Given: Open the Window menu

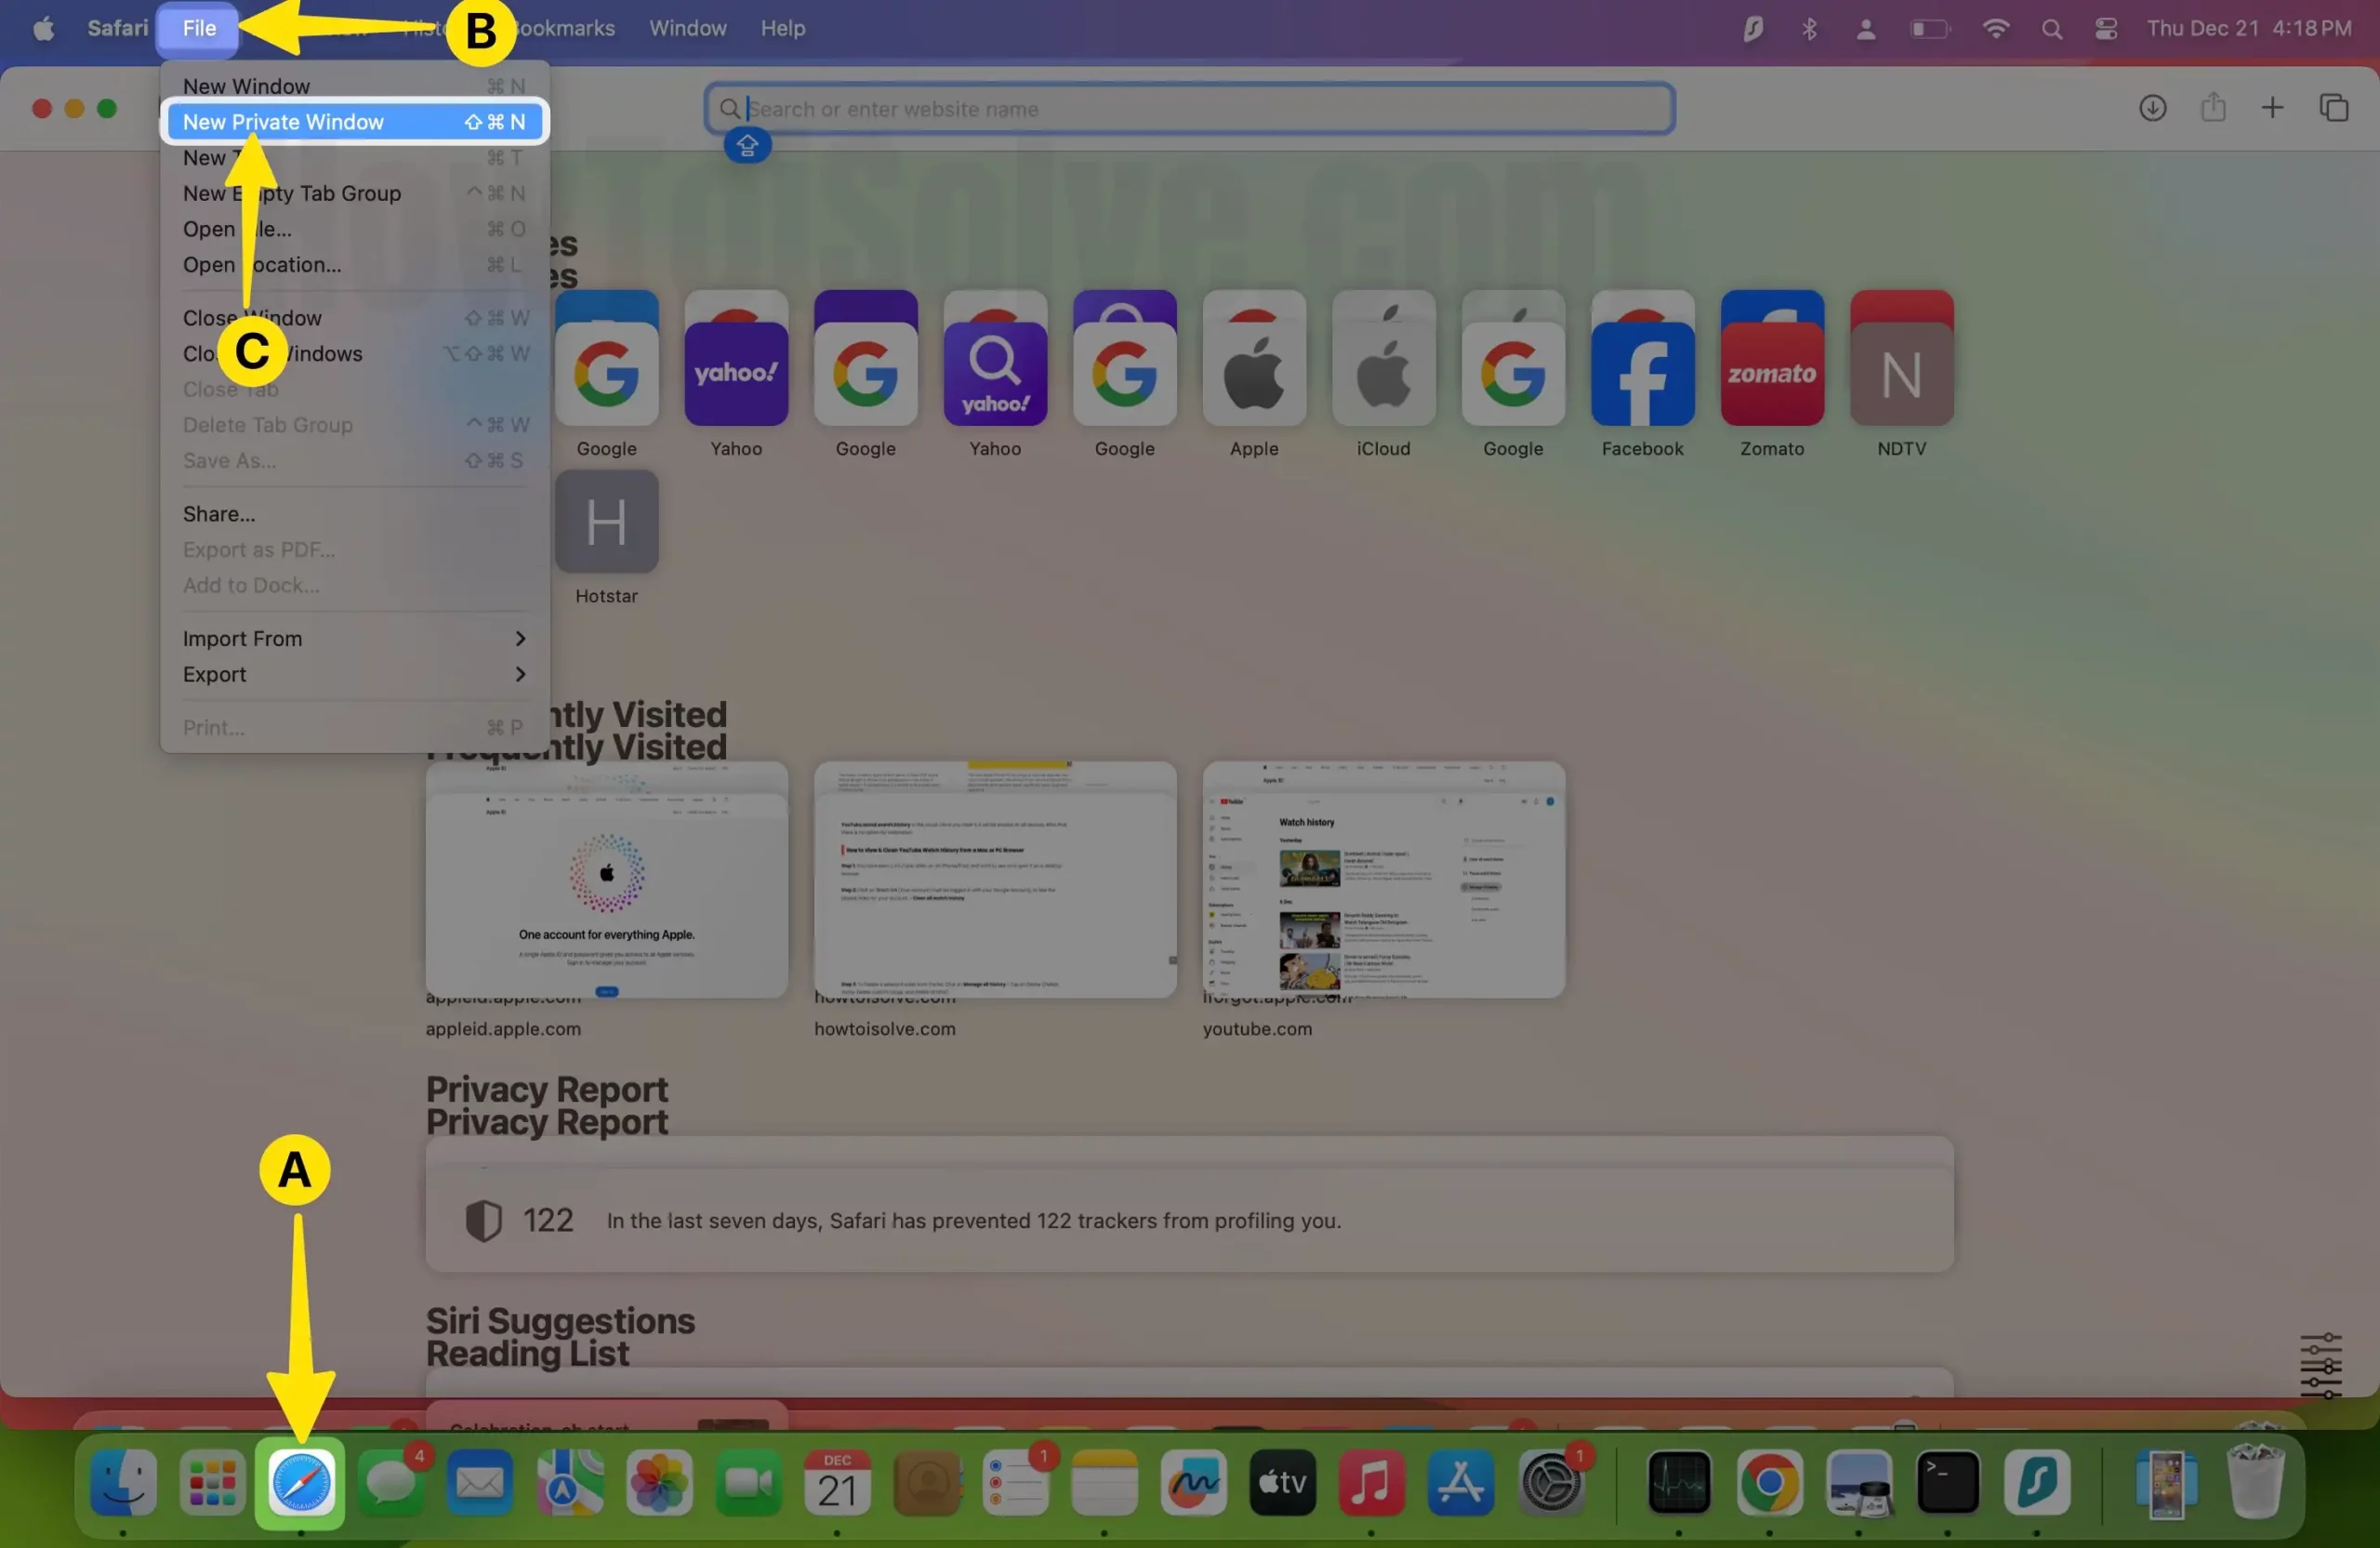Looking at the screenshot, I should pos(687,28).
